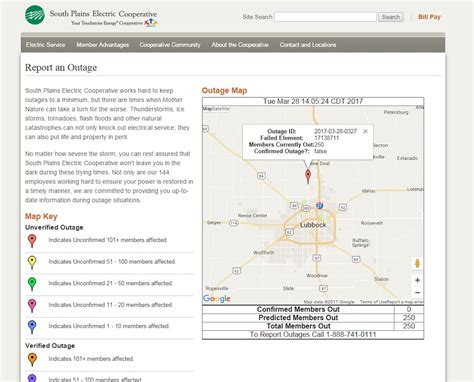The image size is (474, 382).
Task: Click the map timestamp Tue Mar 28
Action: tap(313, 101)
